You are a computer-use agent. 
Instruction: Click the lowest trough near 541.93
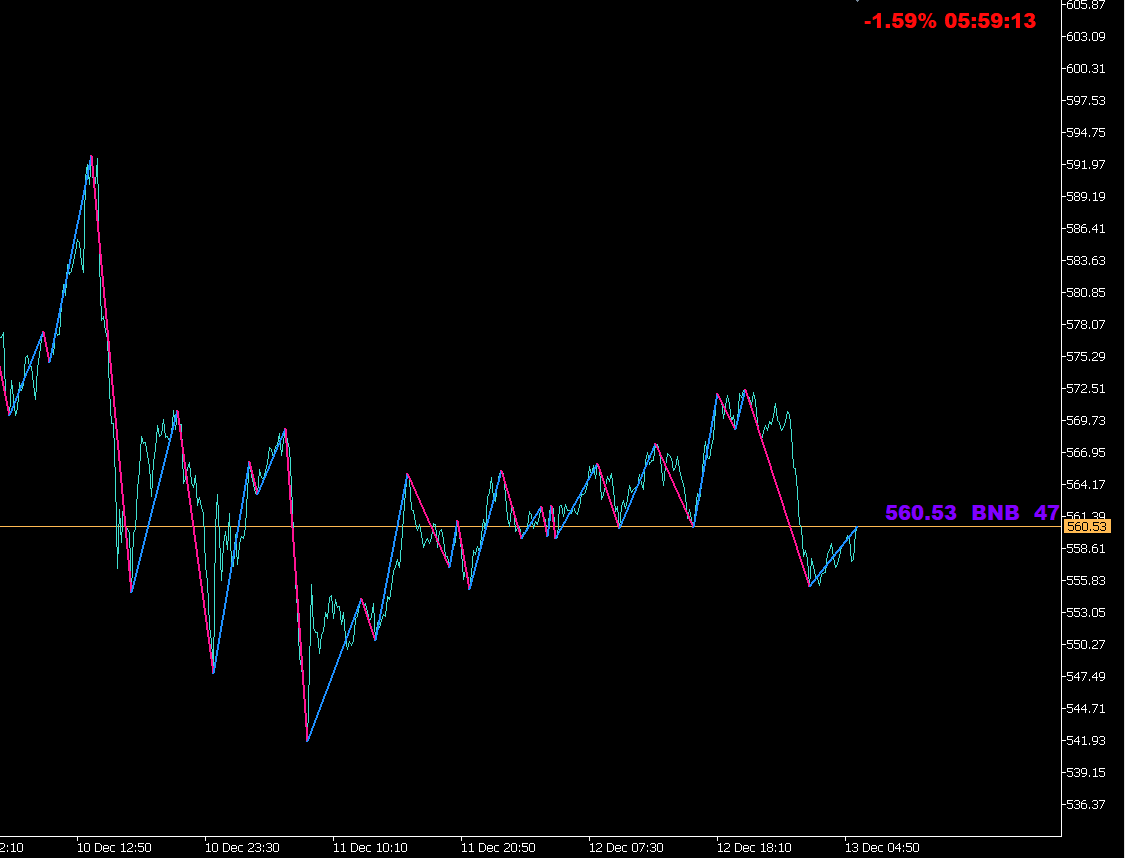pos(308,740)
